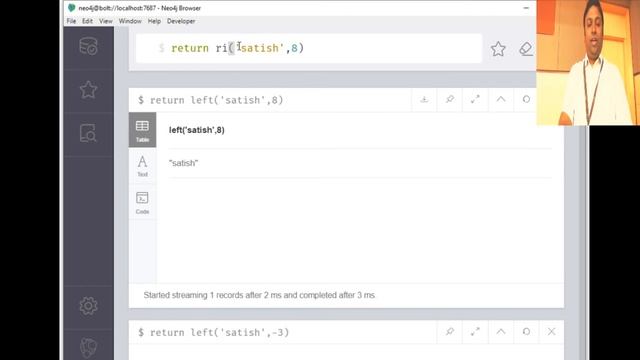Open the Developer menu

181,21
